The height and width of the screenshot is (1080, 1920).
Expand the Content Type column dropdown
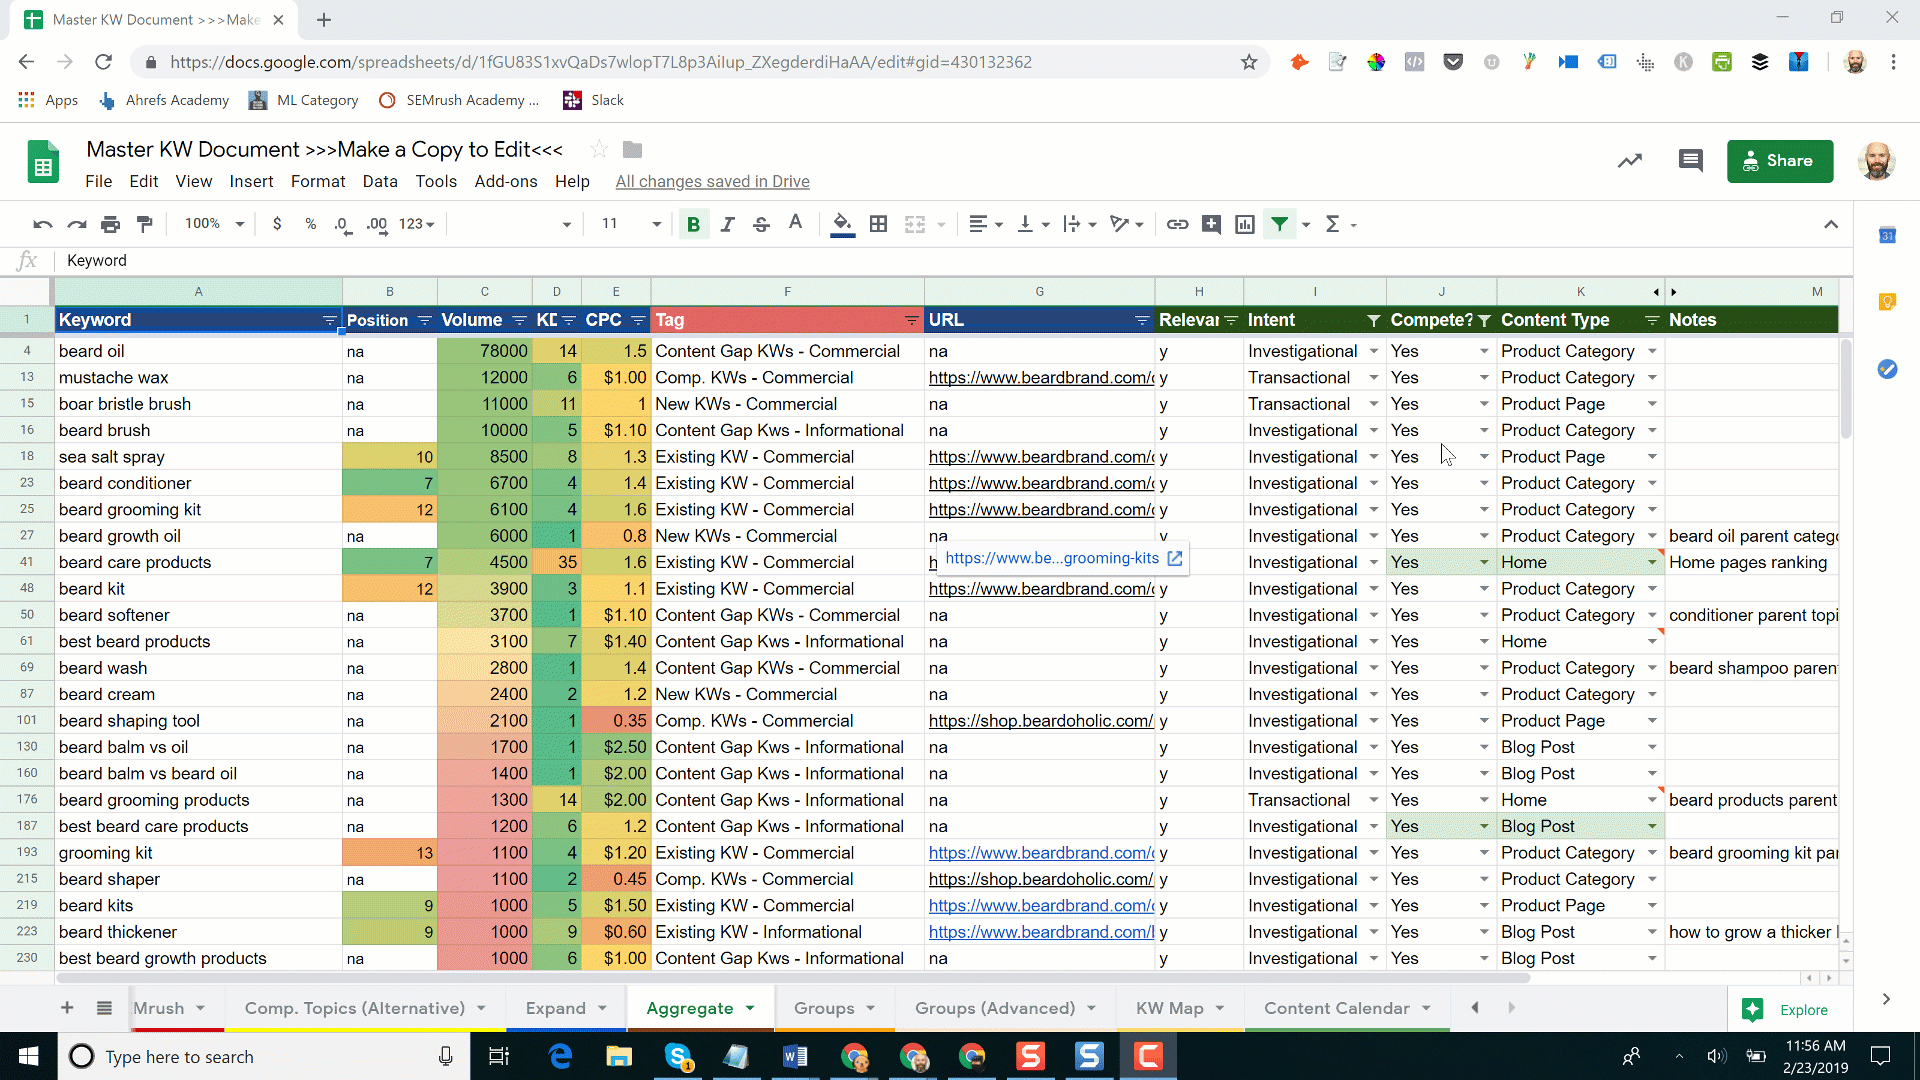tap(1652, 319)
